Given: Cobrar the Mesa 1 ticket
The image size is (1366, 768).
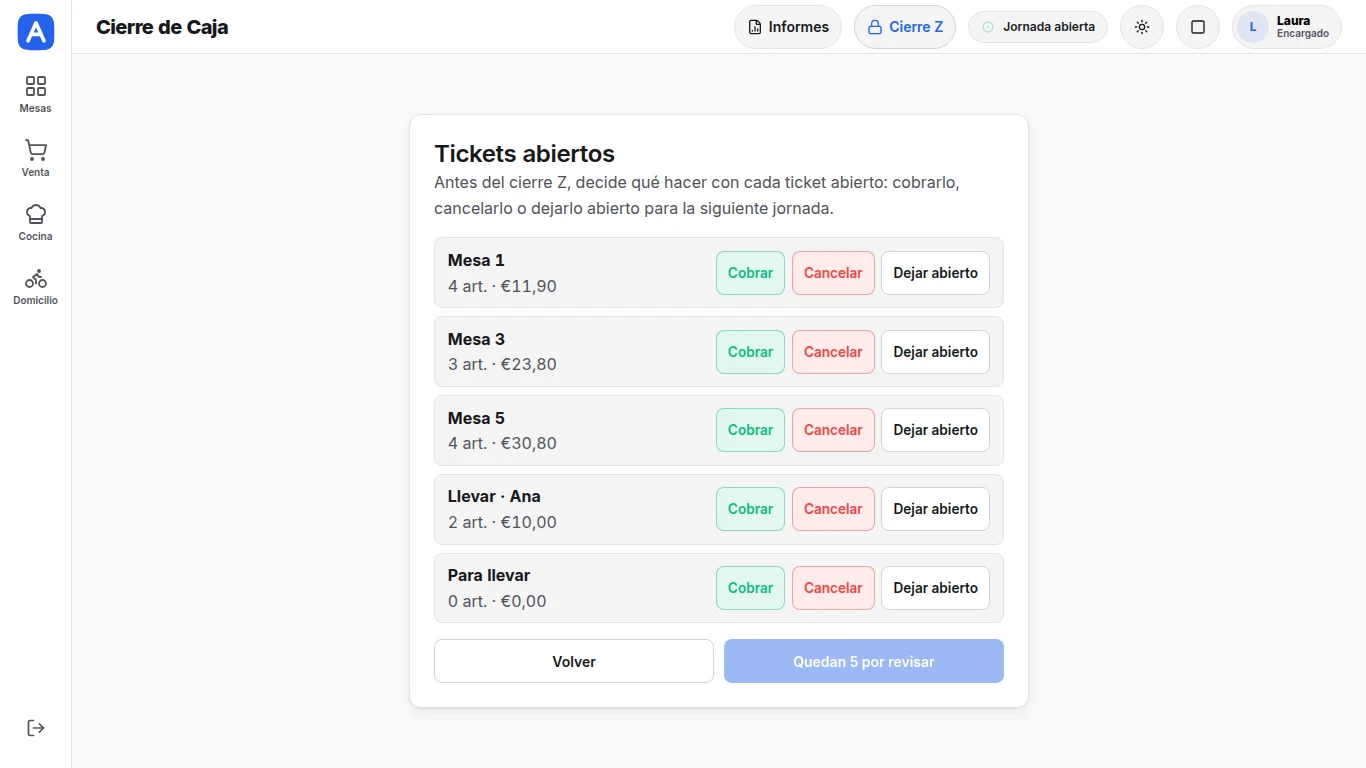Looking at the screenshot, I should 750,273.
